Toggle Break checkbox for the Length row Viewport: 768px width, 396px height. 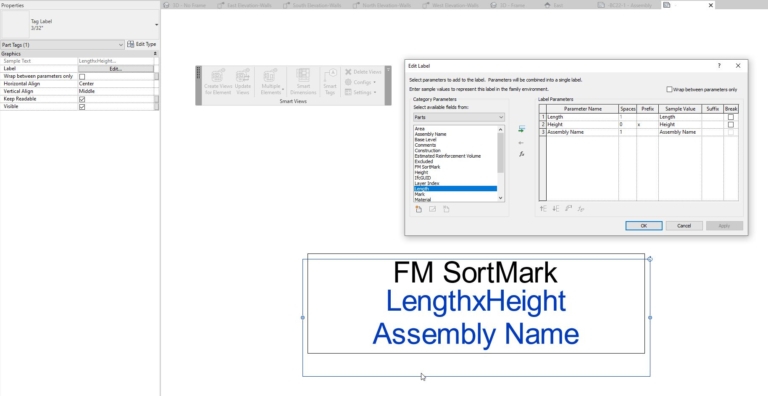pos(731,117)
